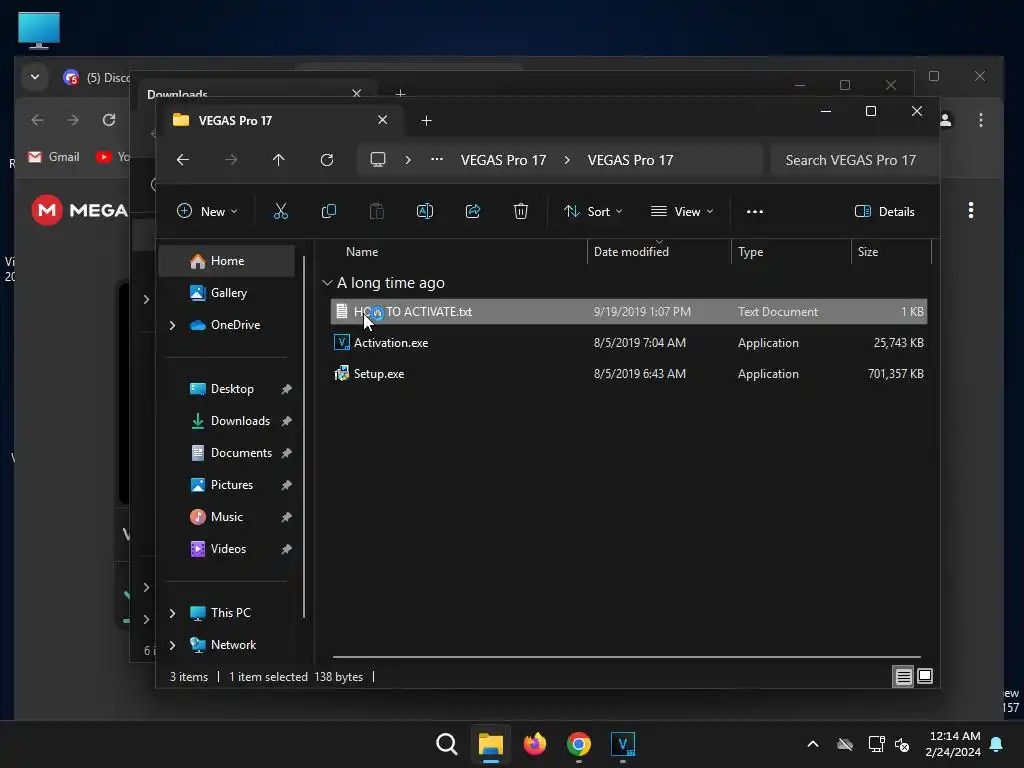
Task: Click the first VEGAS Pro 17 breadcrumb
Action: coord(504,160)
